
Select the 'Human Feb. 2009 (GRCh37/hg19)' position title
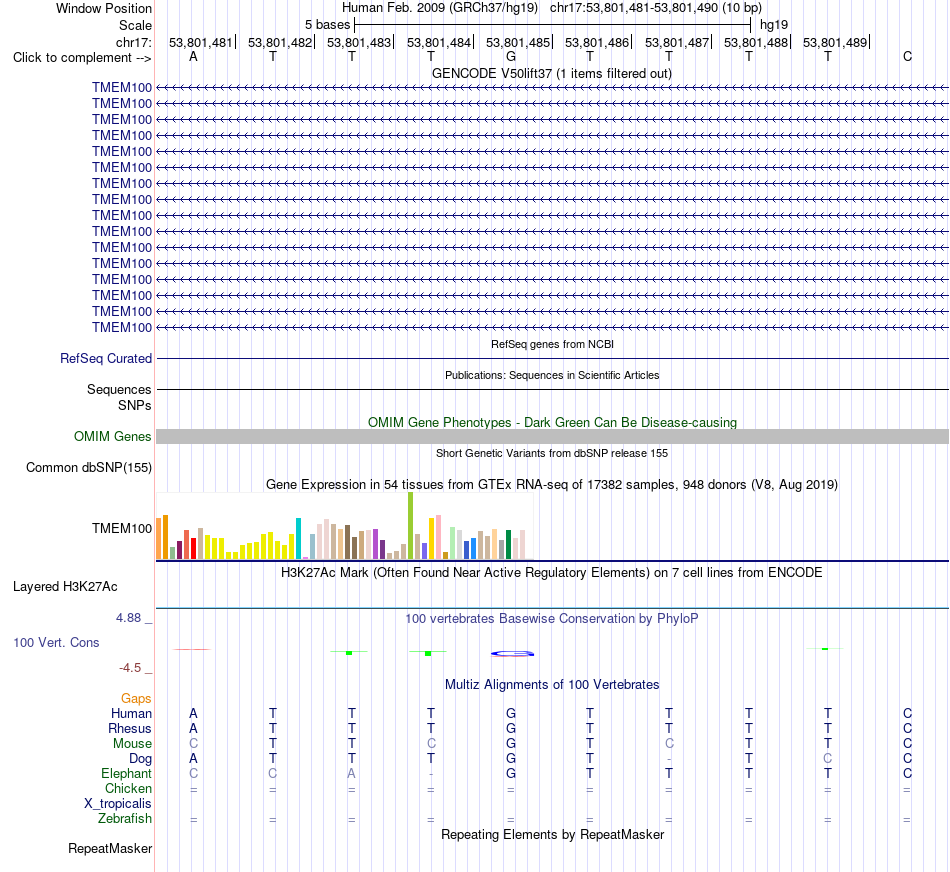440,8
